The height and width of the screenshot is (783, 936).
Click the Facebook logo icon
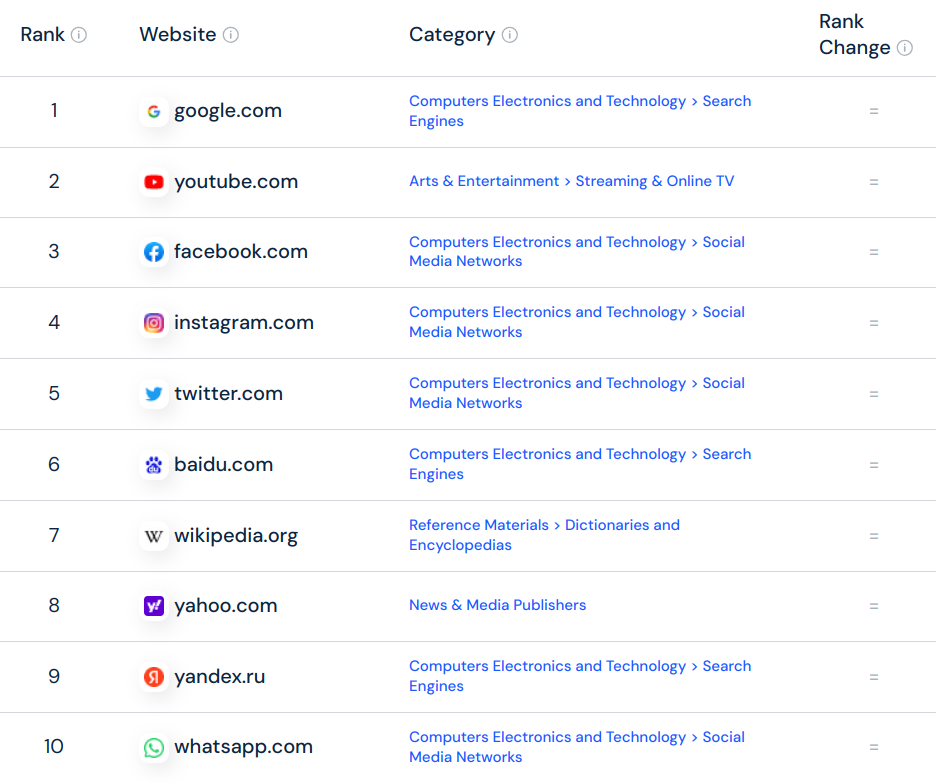tap(154, 252)
